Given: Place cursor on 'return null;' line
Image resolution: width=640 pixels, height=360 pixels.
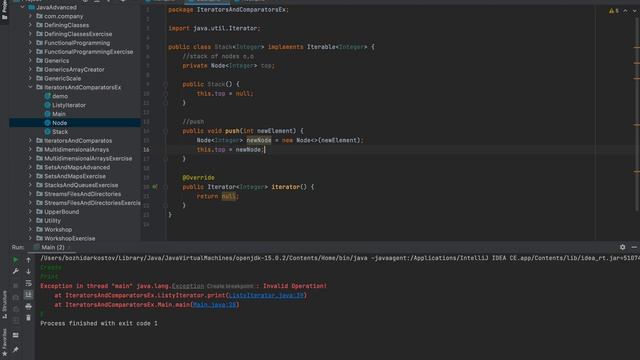Looking at the screenshot, I should pos(218,196).
